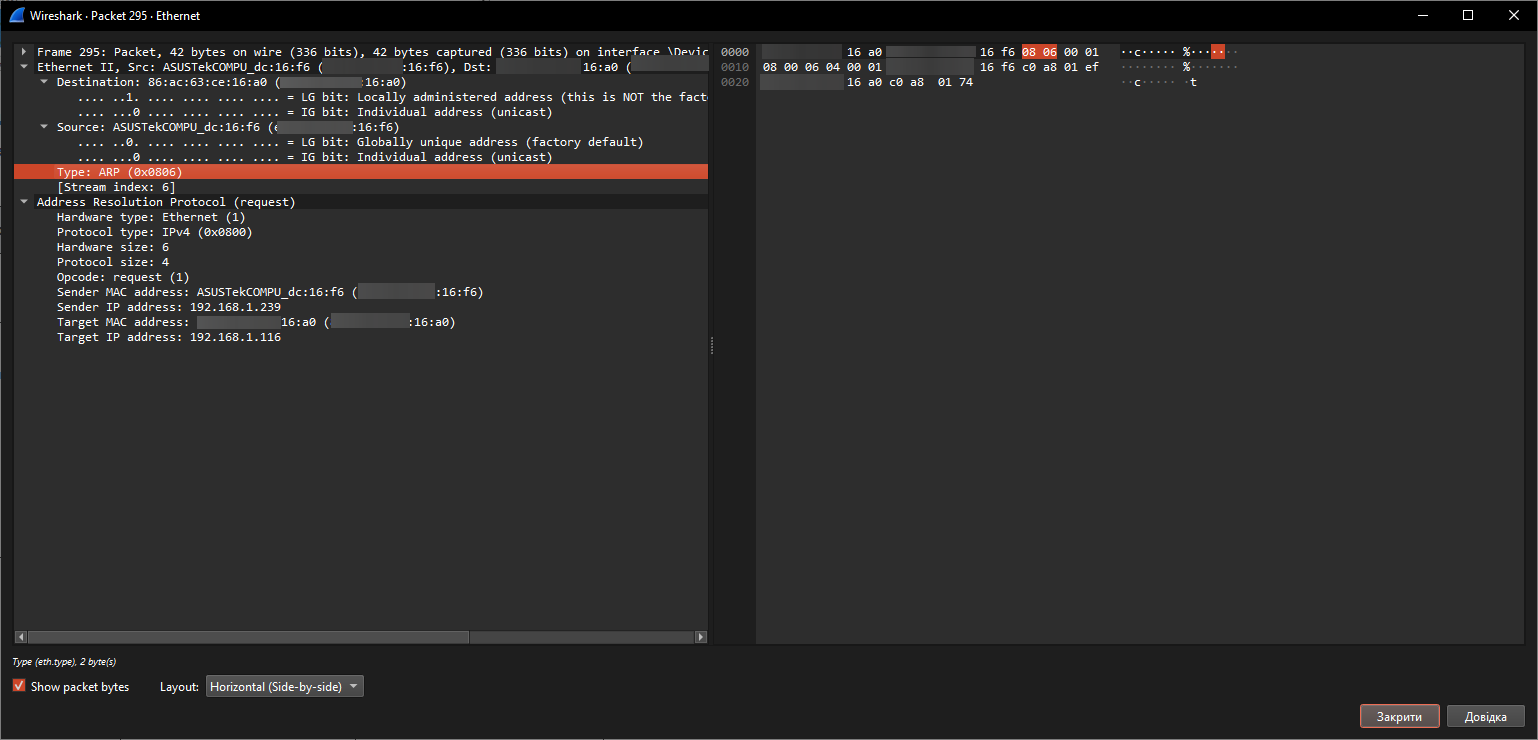Toggle the Show packet bytes checkbox
This screenshot has width=1538, height=740.
click(19, 686)
